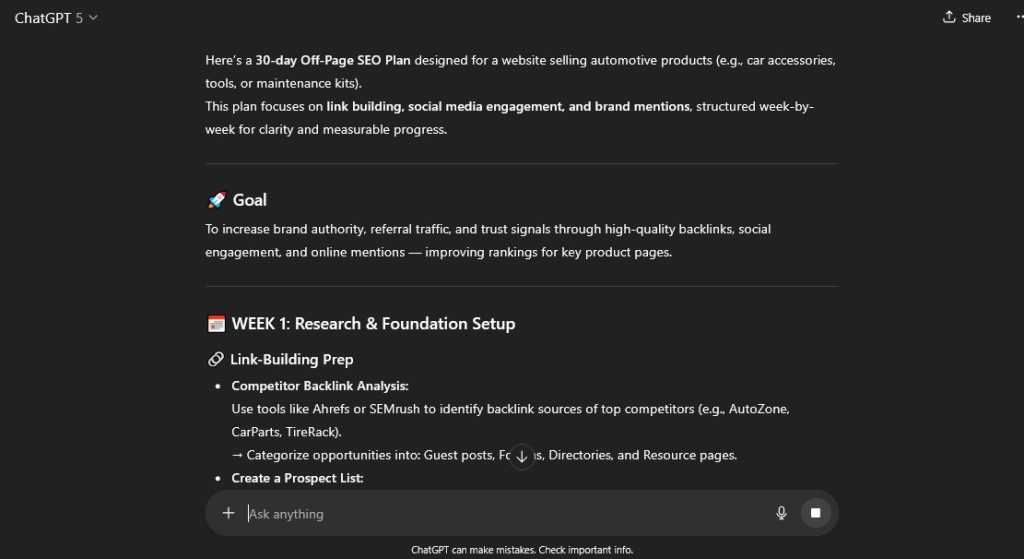The width and height of the screenshot is (1024, 559).
Task: Click the WEEK 1: Research & Foundation Setup heading
Action: (x=374, y=324)
